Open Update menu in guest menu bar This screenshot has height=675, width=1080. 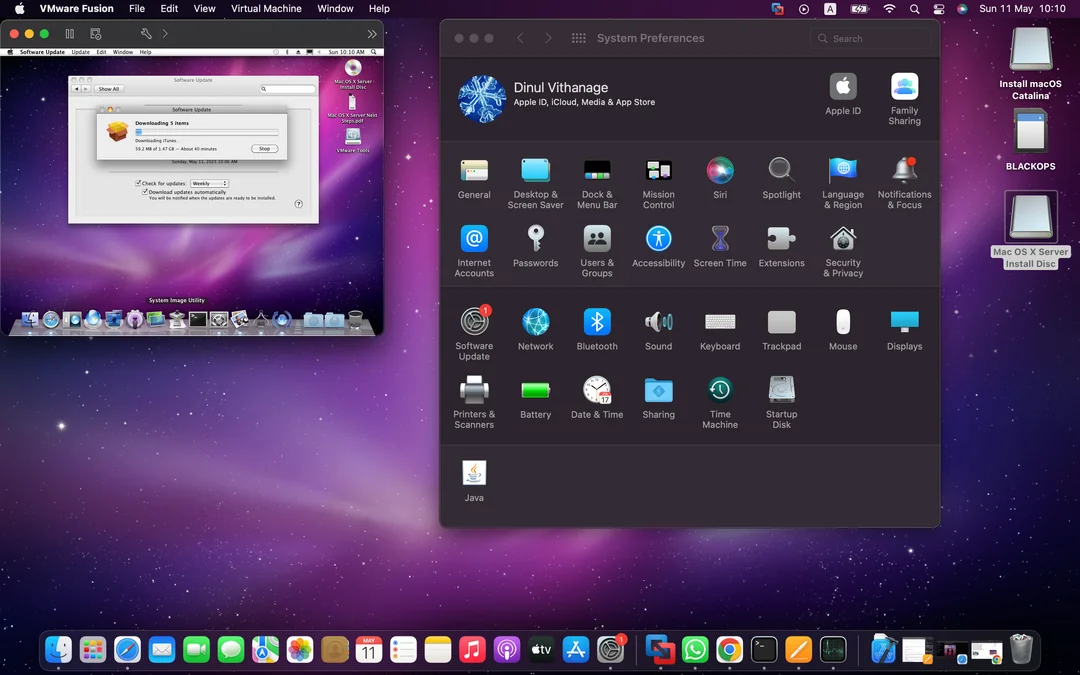point(81,52)
